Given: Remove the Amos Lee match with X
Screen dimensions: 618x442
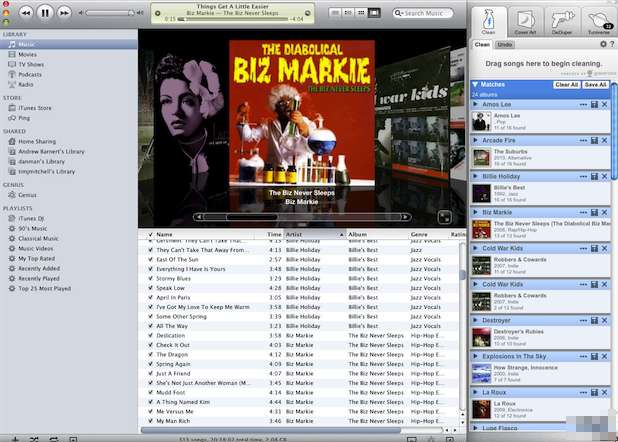Looking at the screenshot, I should pyautogui.click(x=605, y=104).
